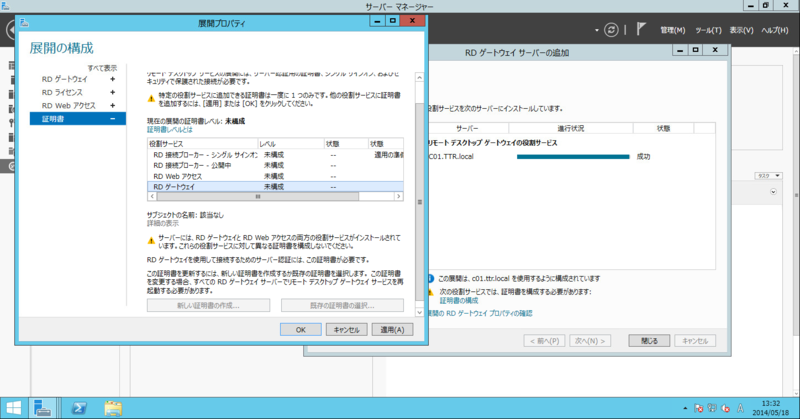Click 閉じる in the RD ゲートウェイ wizard
Screen dimensions: 800x419
coord(649,341)
